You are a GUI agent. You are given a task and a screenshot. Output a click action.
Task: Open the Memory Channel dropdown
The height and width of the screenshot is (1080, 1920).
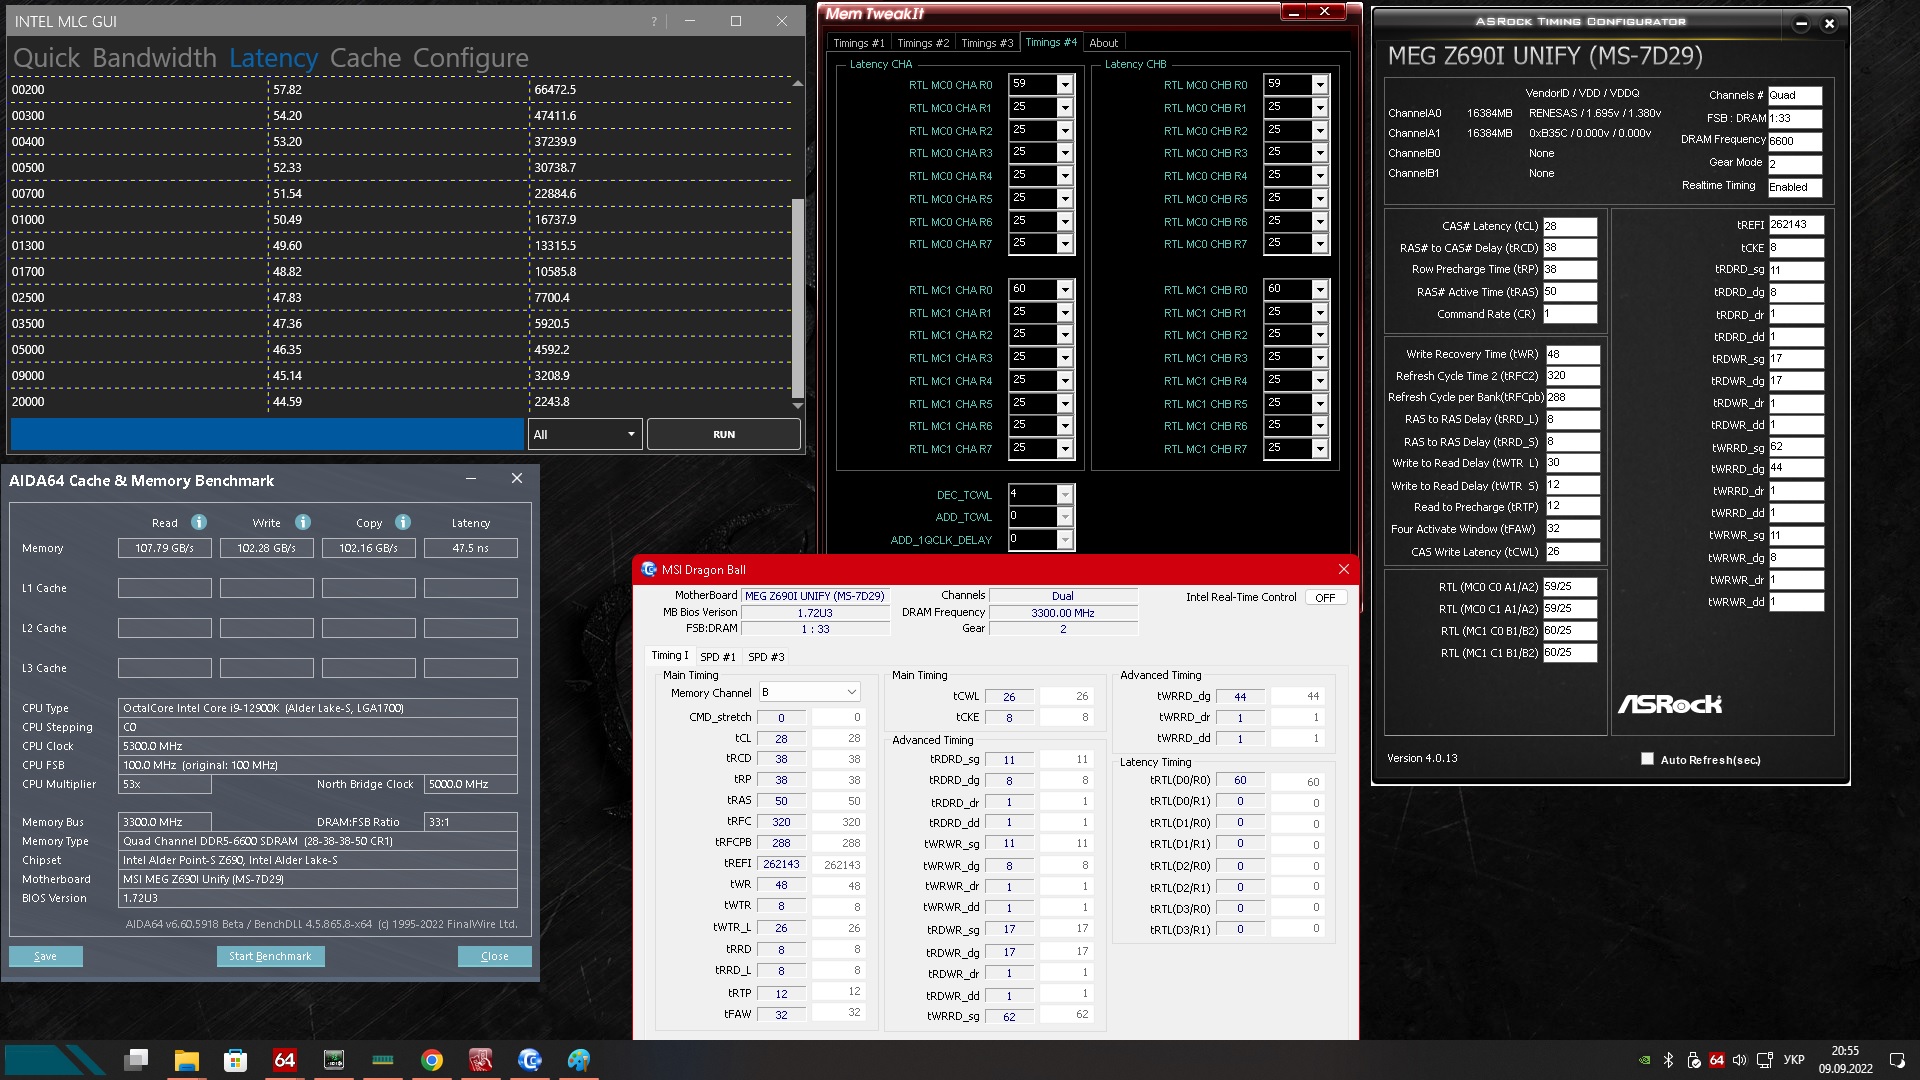pyautogui.click(x=808, y=692)
